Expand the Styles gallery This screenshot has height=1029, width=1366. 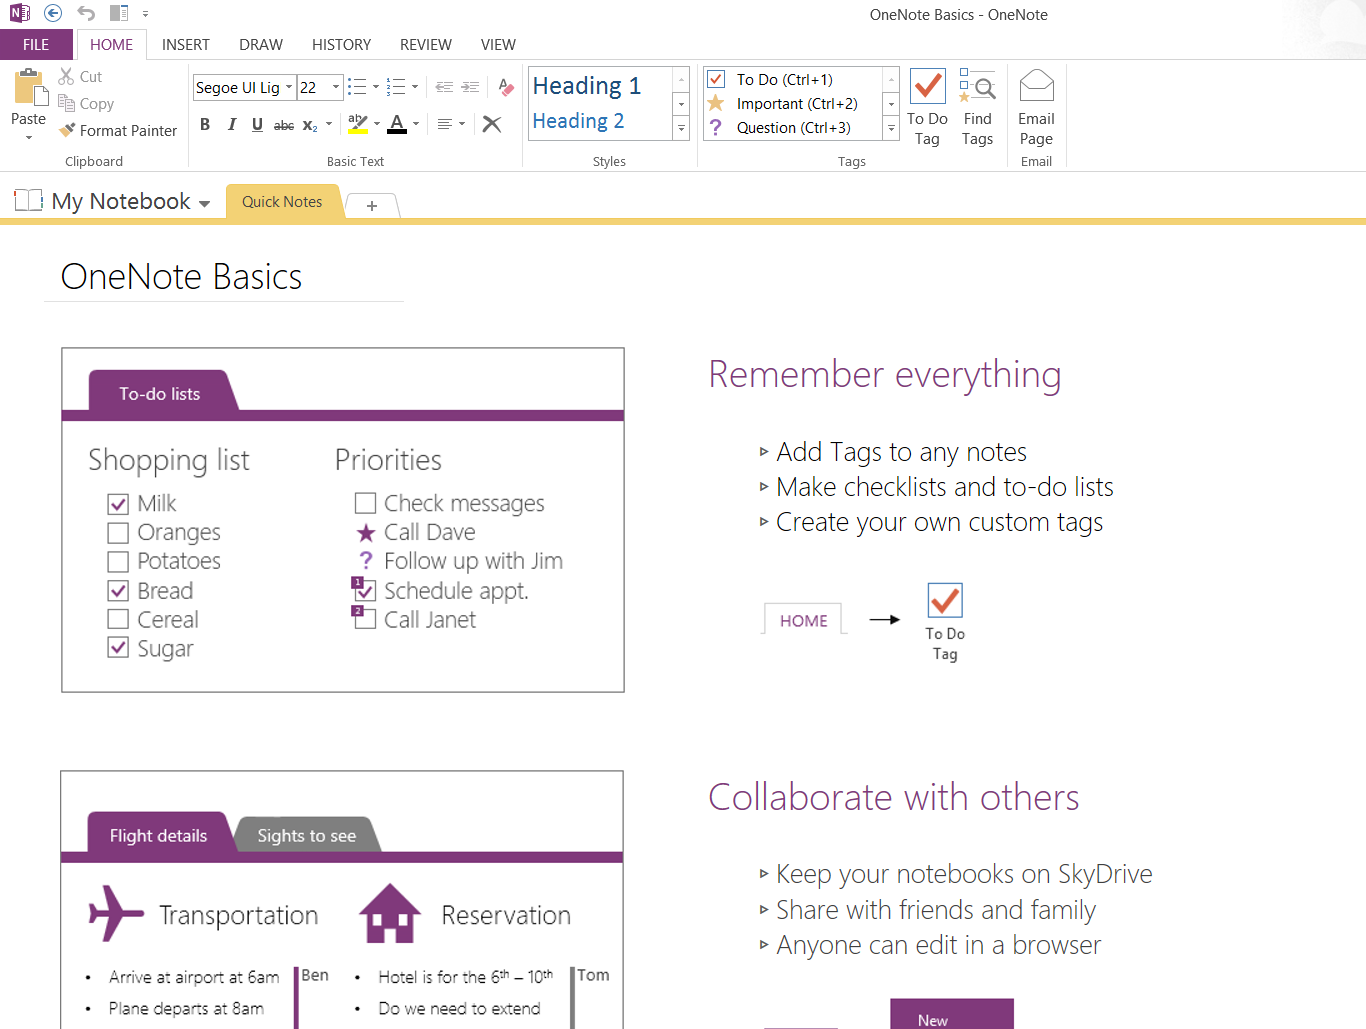[681, 128]
